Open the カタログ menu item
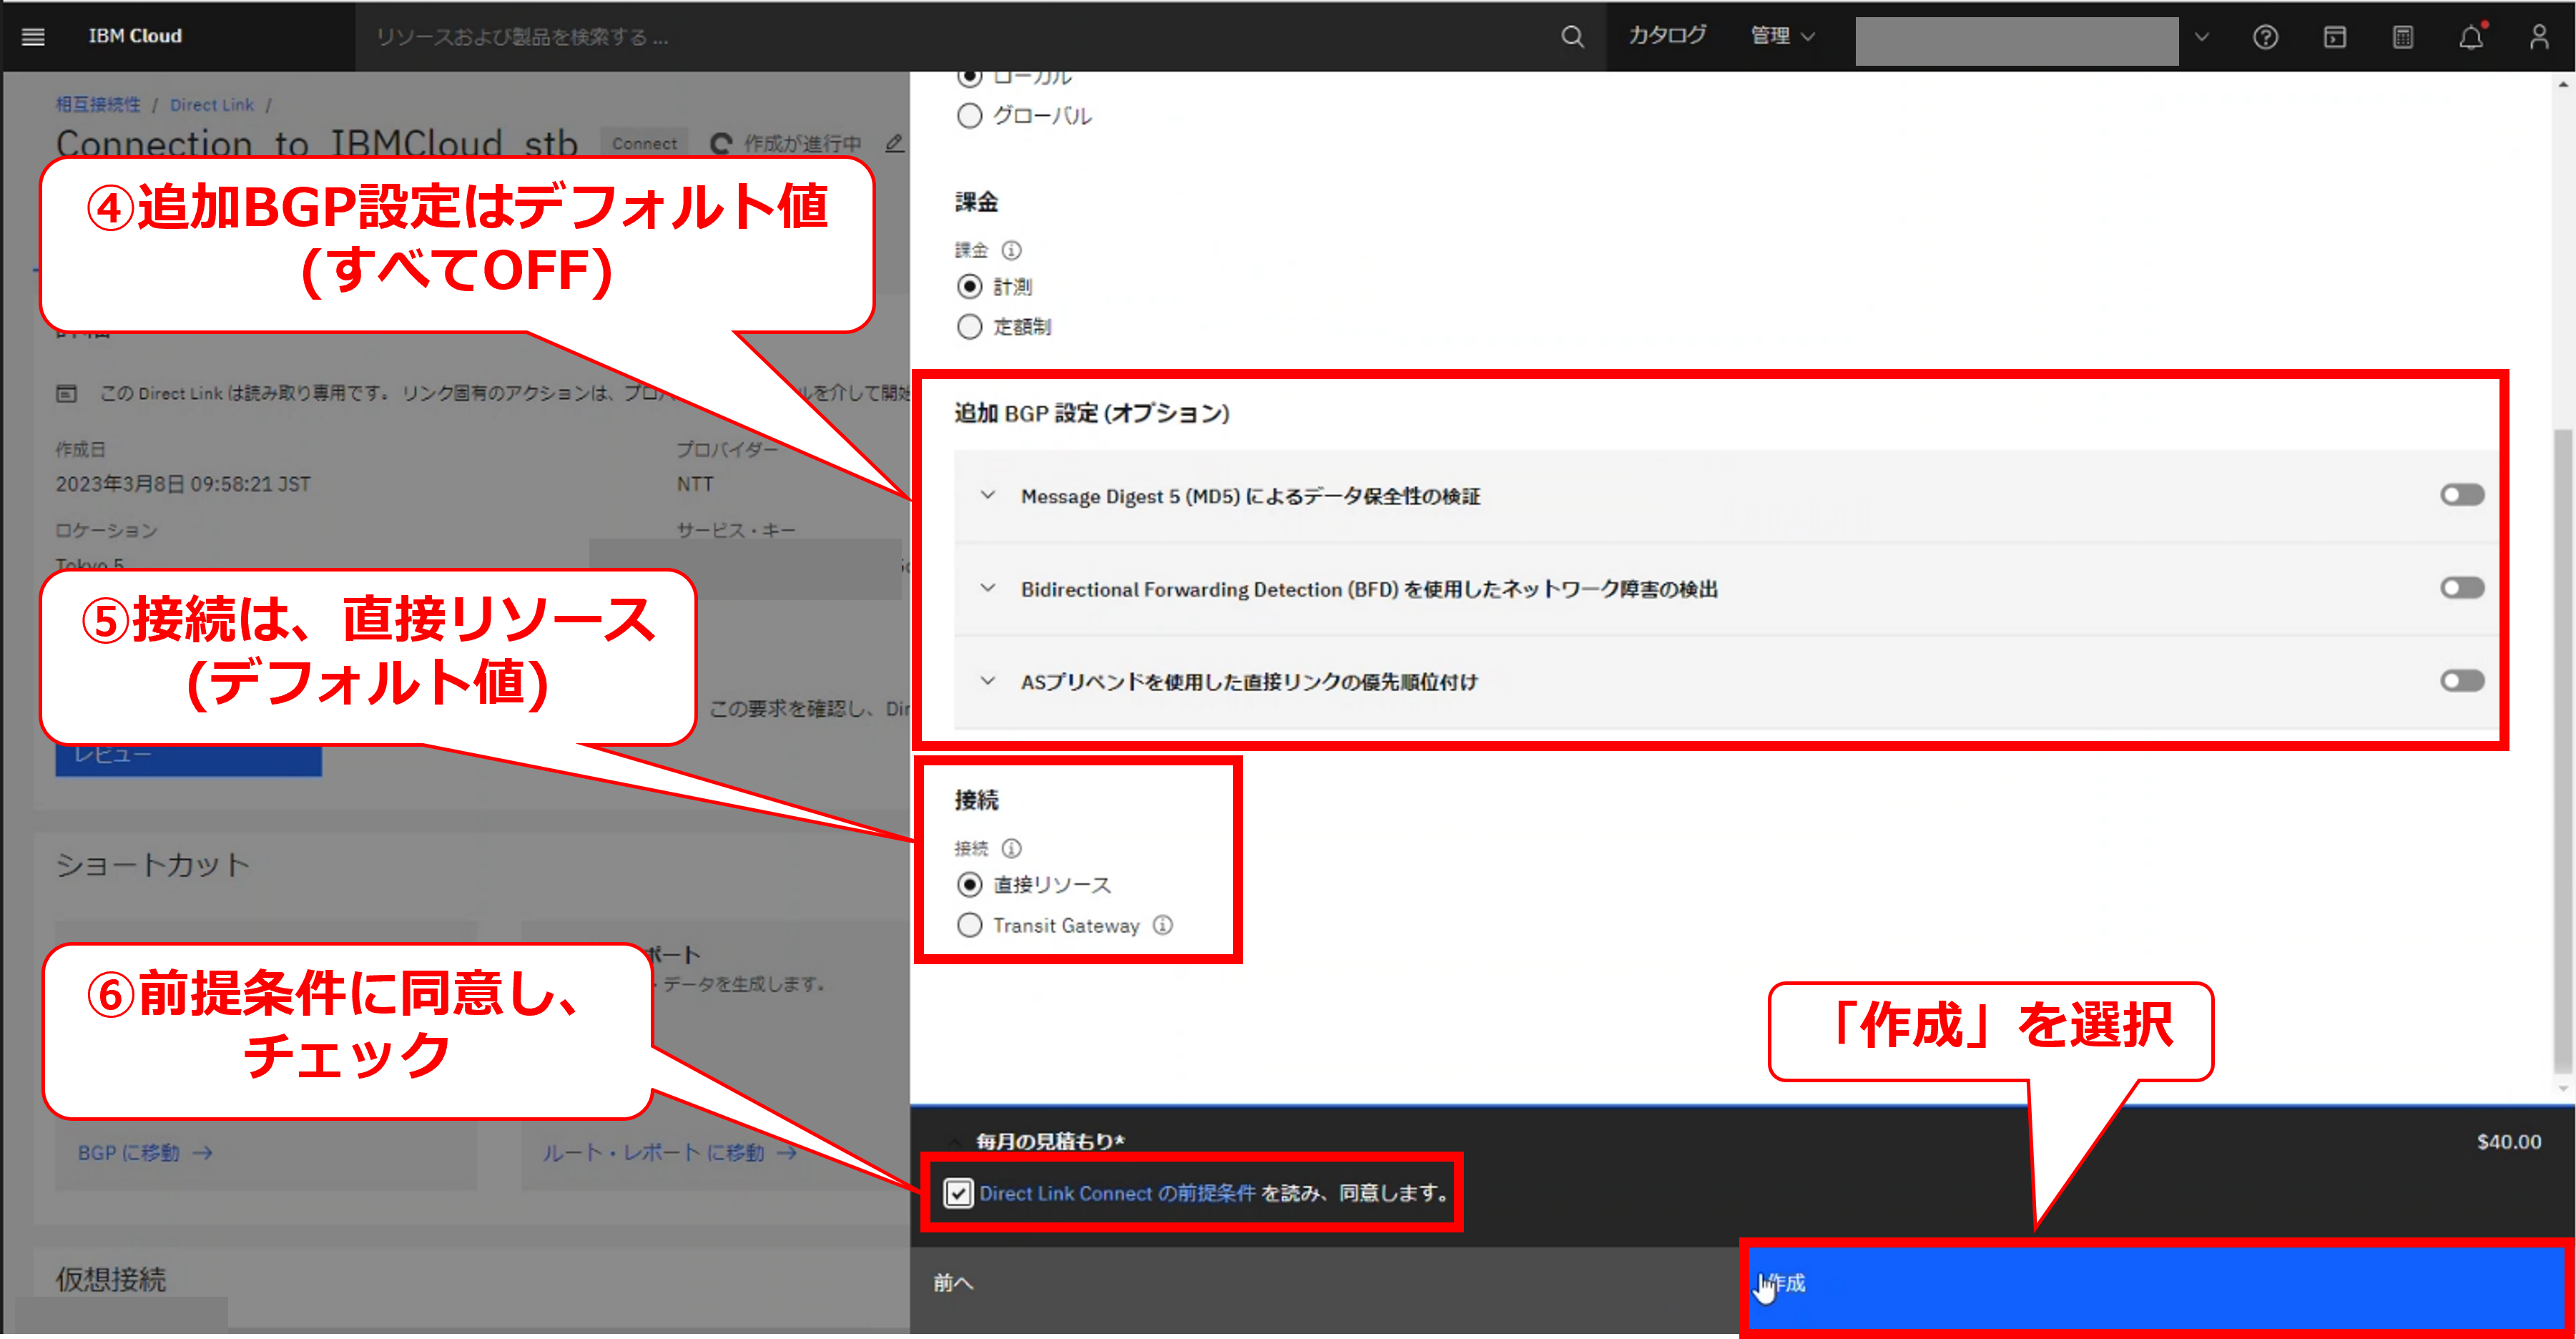The image size is (2576, 1339). 1667,36
